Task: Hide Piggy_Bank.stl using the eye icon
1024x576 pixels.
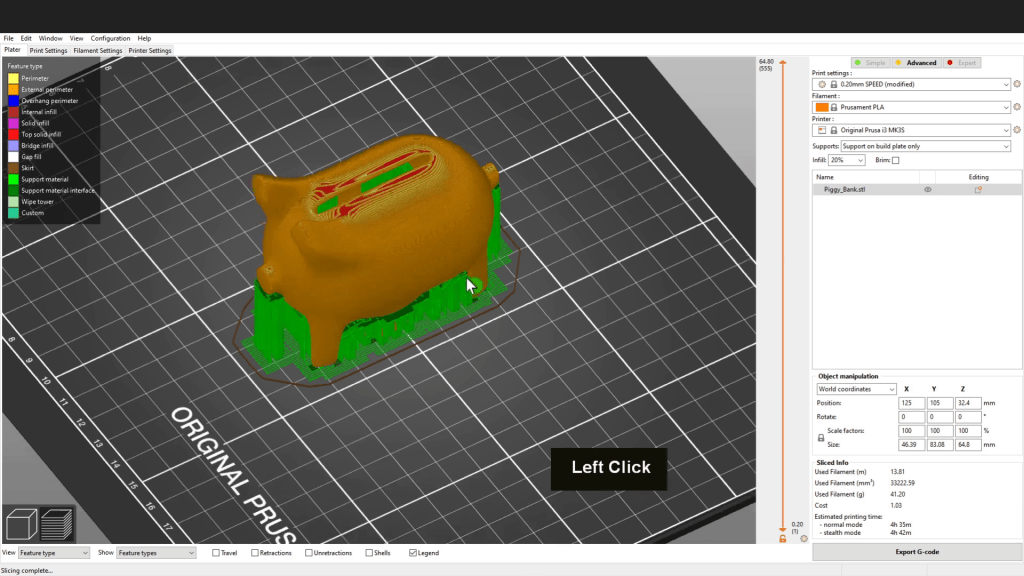Action: point(928,189)
